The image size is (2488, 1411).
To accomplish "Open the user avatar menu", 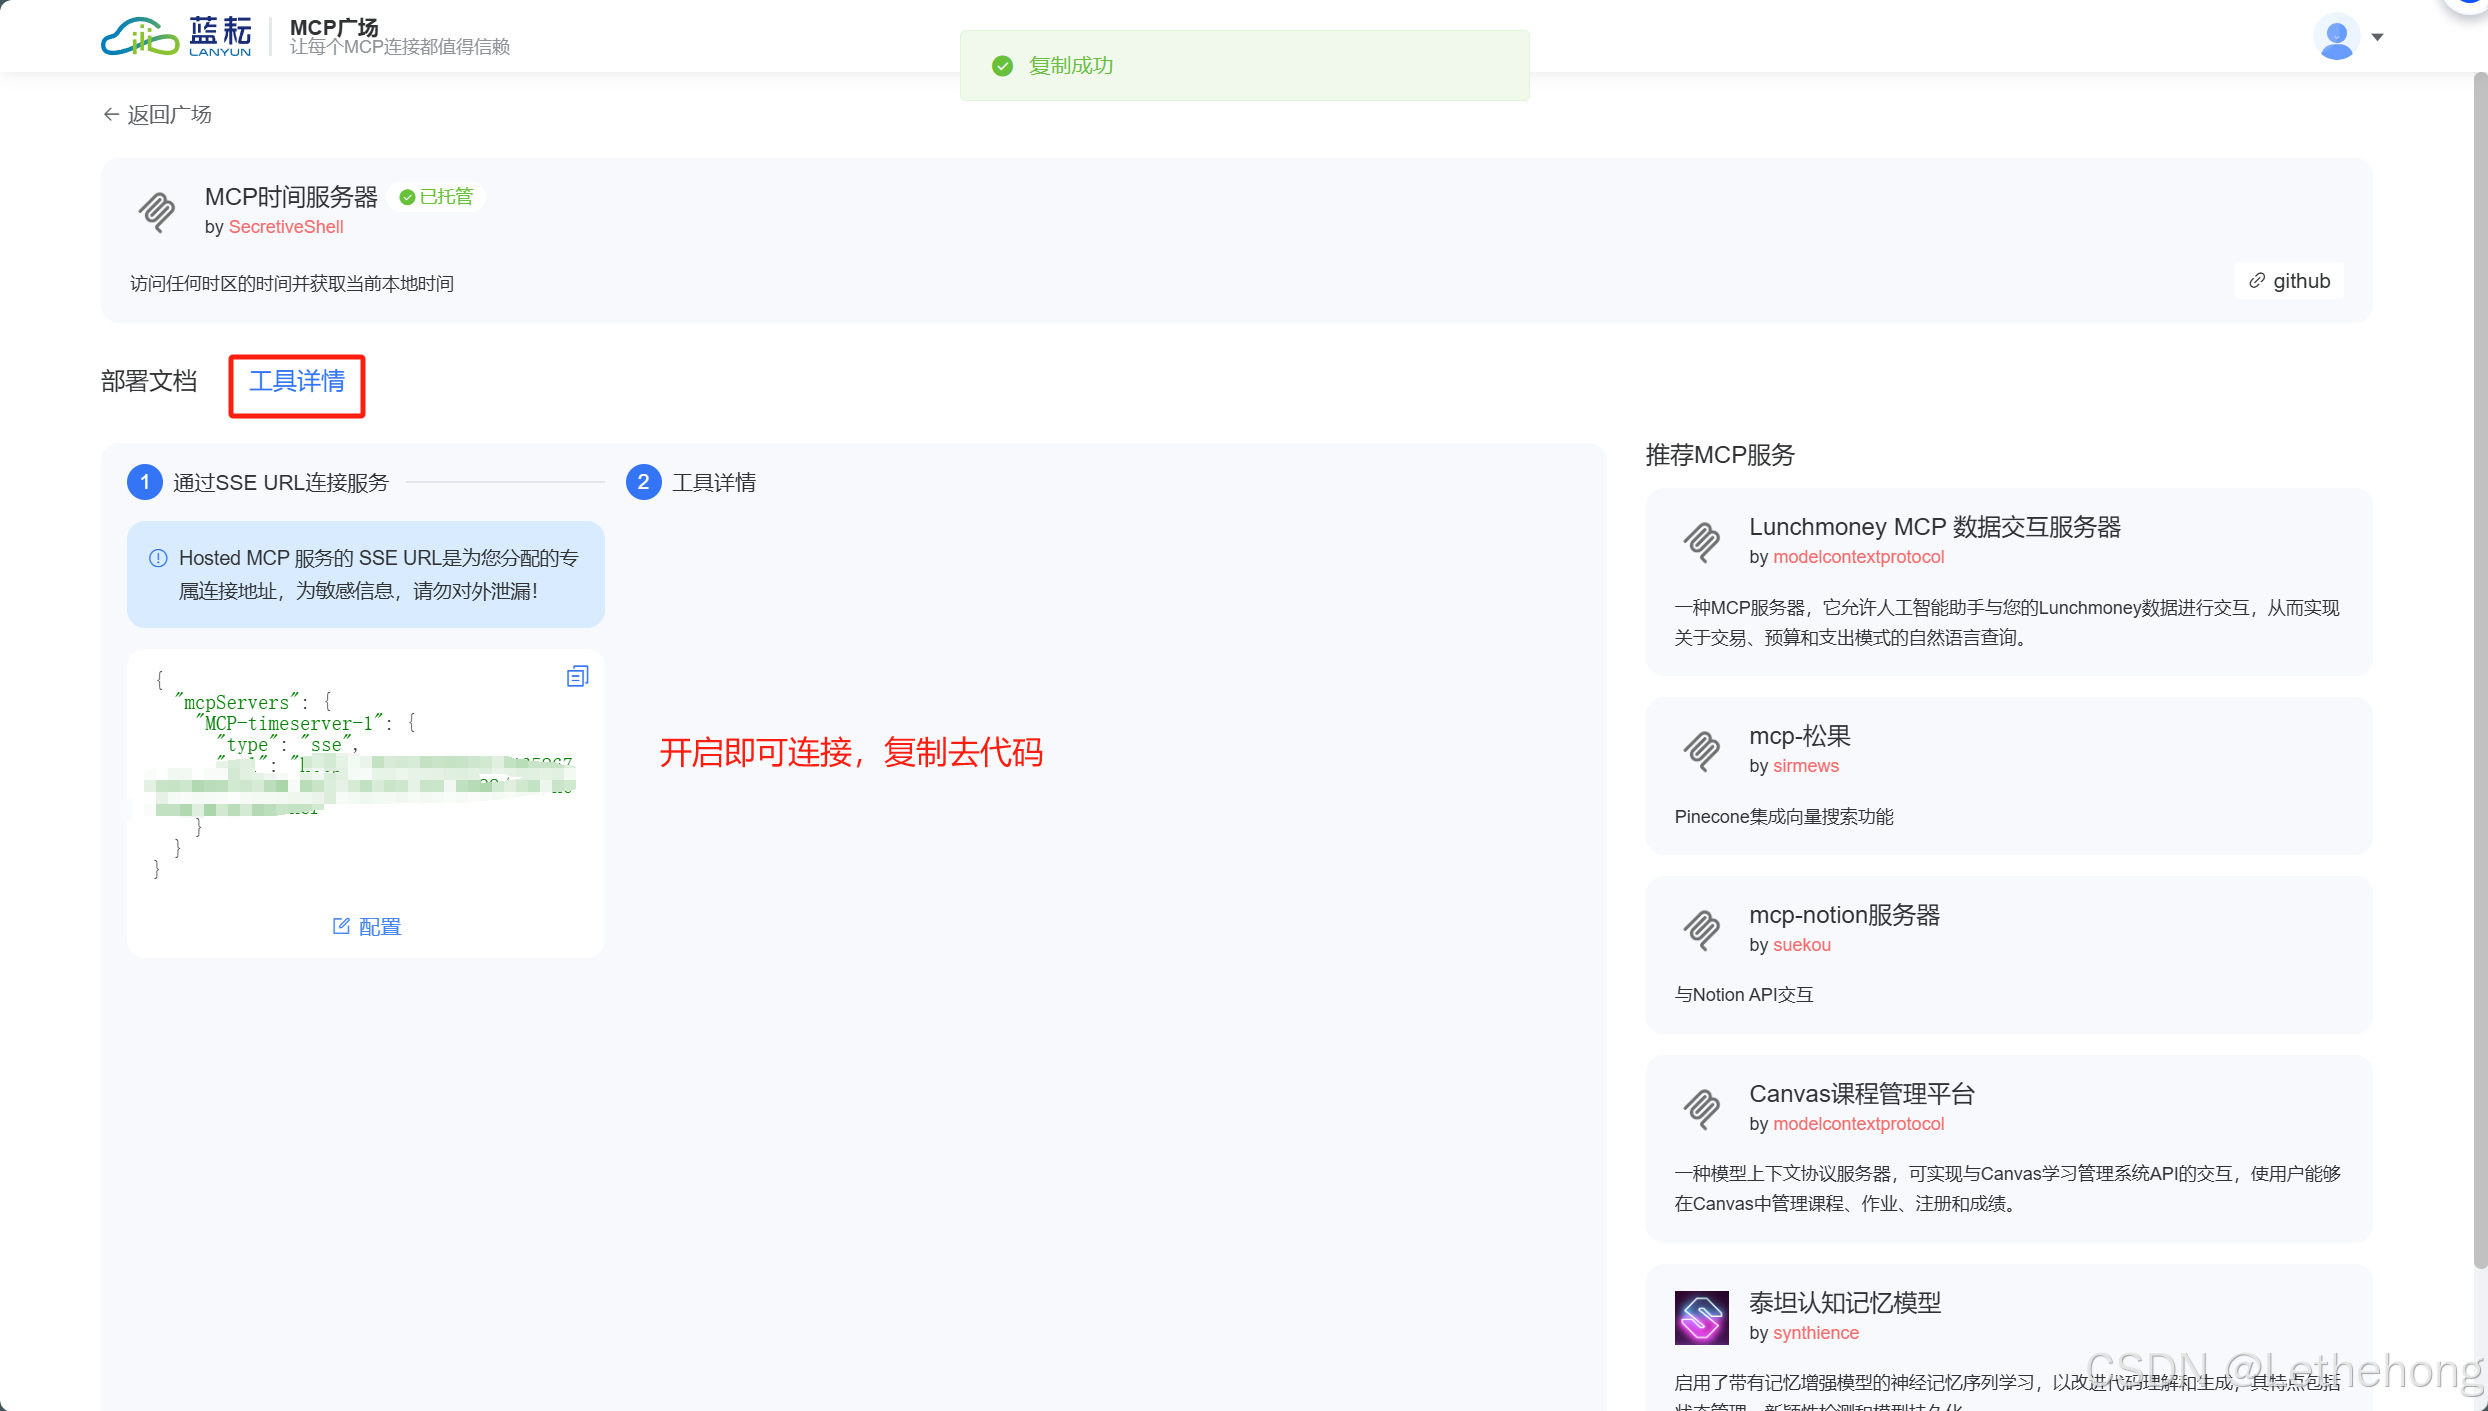I will [x=2336, y=37].
